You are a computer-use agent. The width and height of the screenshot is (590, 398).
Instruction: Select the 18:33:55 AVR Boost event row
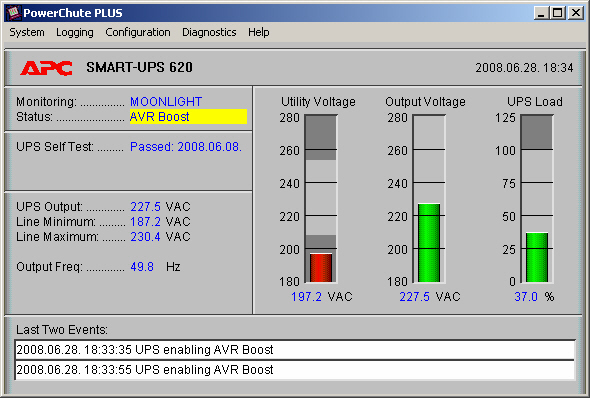(x=295, y=370)
